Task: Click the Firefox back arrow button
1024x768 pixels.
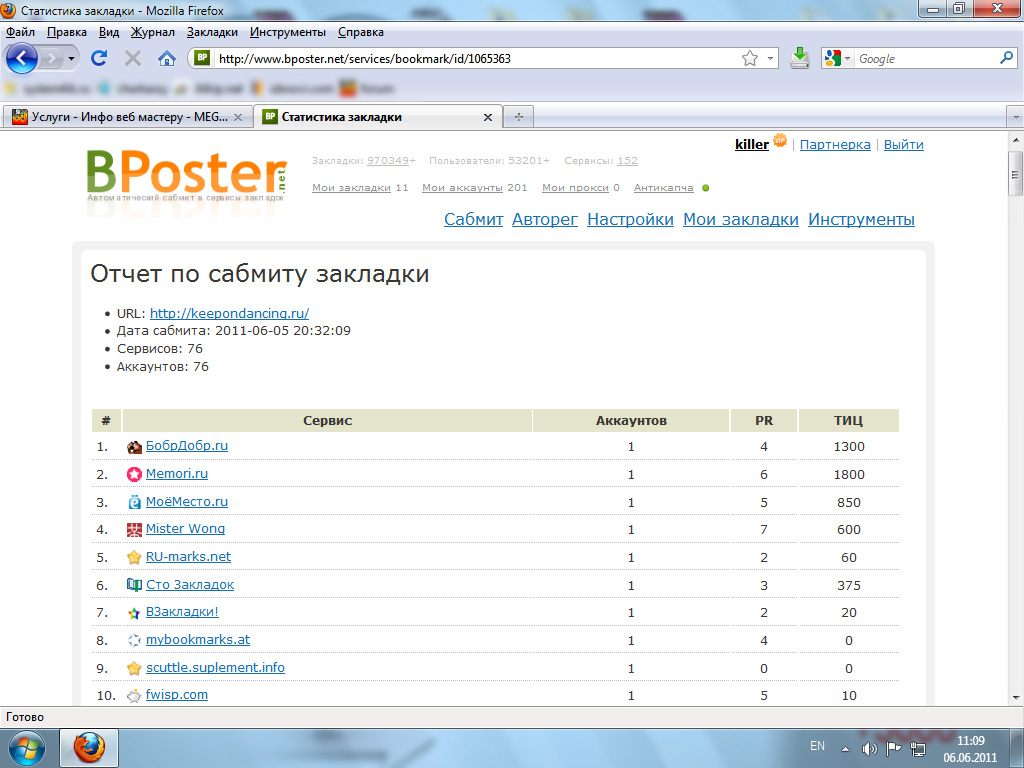Action: (22, 59)
